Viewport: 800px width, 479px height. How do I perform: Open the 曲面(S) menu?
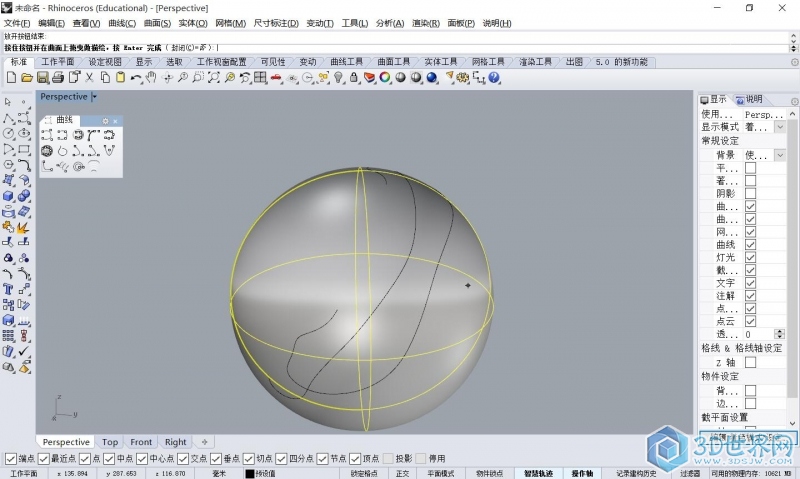pyautogui.click(x=157, y=23)
